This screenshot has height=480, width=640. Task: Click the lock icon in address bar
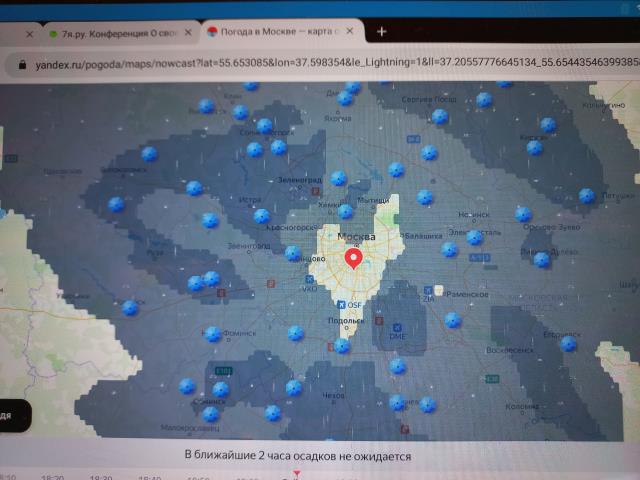[x=21, y=62]
